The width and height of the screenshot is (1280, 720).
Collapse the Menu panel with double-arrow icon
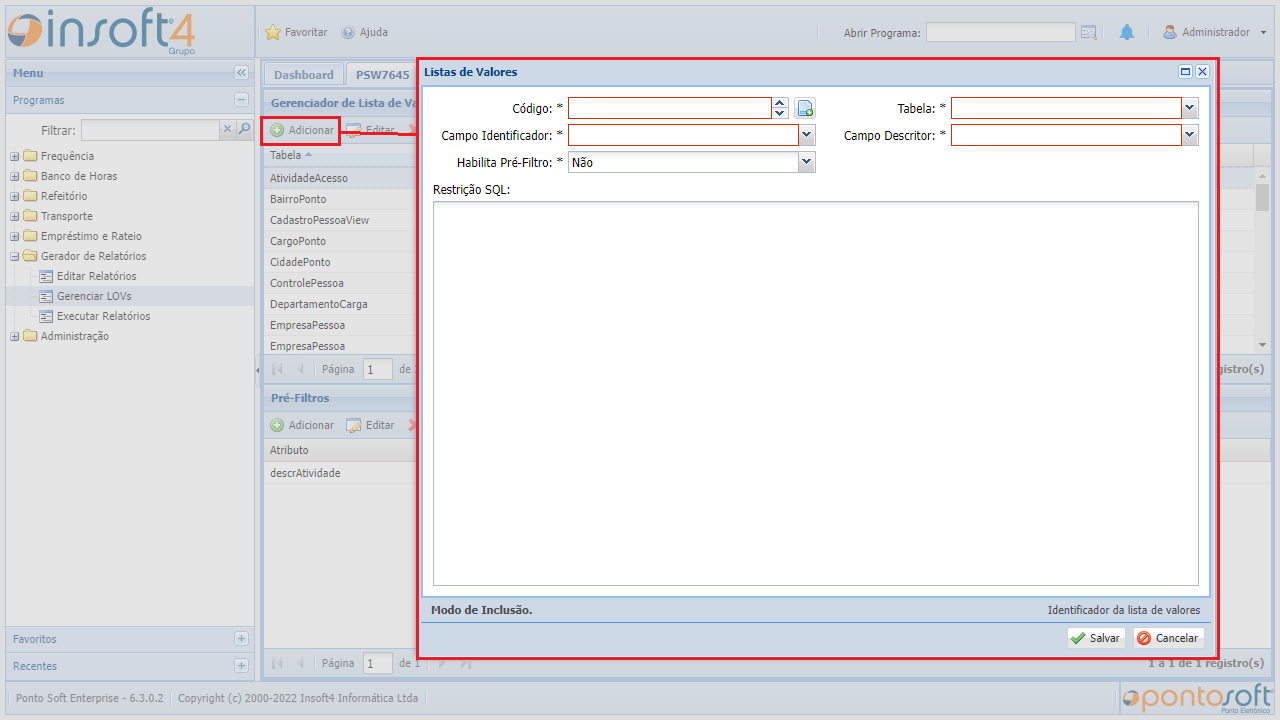coord(241,73)
